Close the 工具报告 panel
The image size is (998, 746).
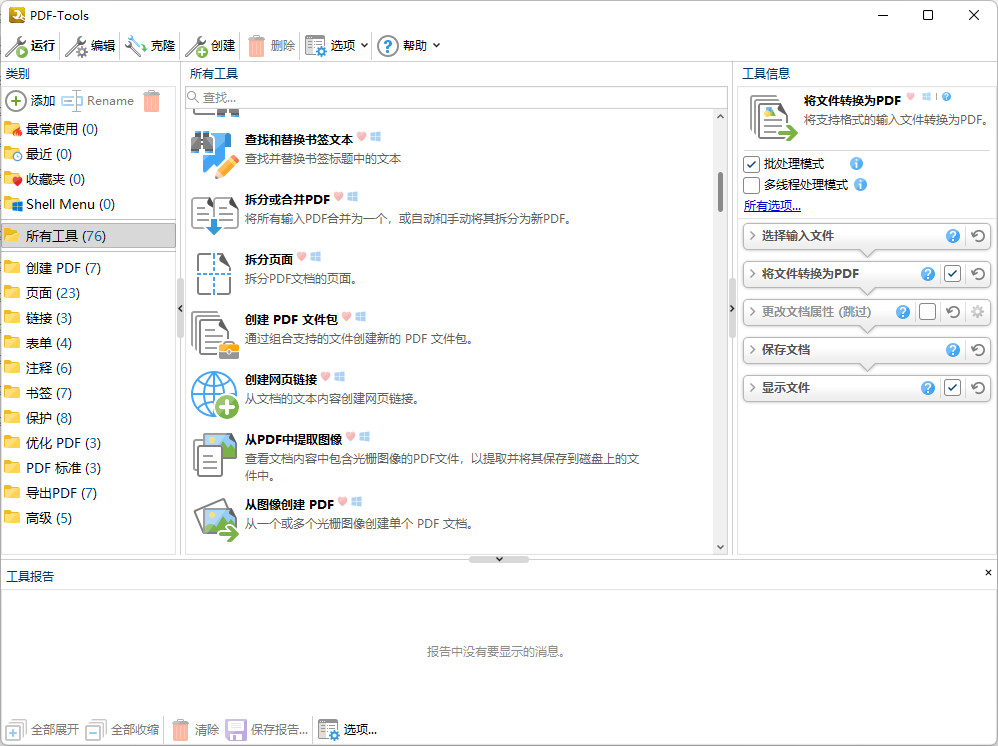tap(988, 573)
